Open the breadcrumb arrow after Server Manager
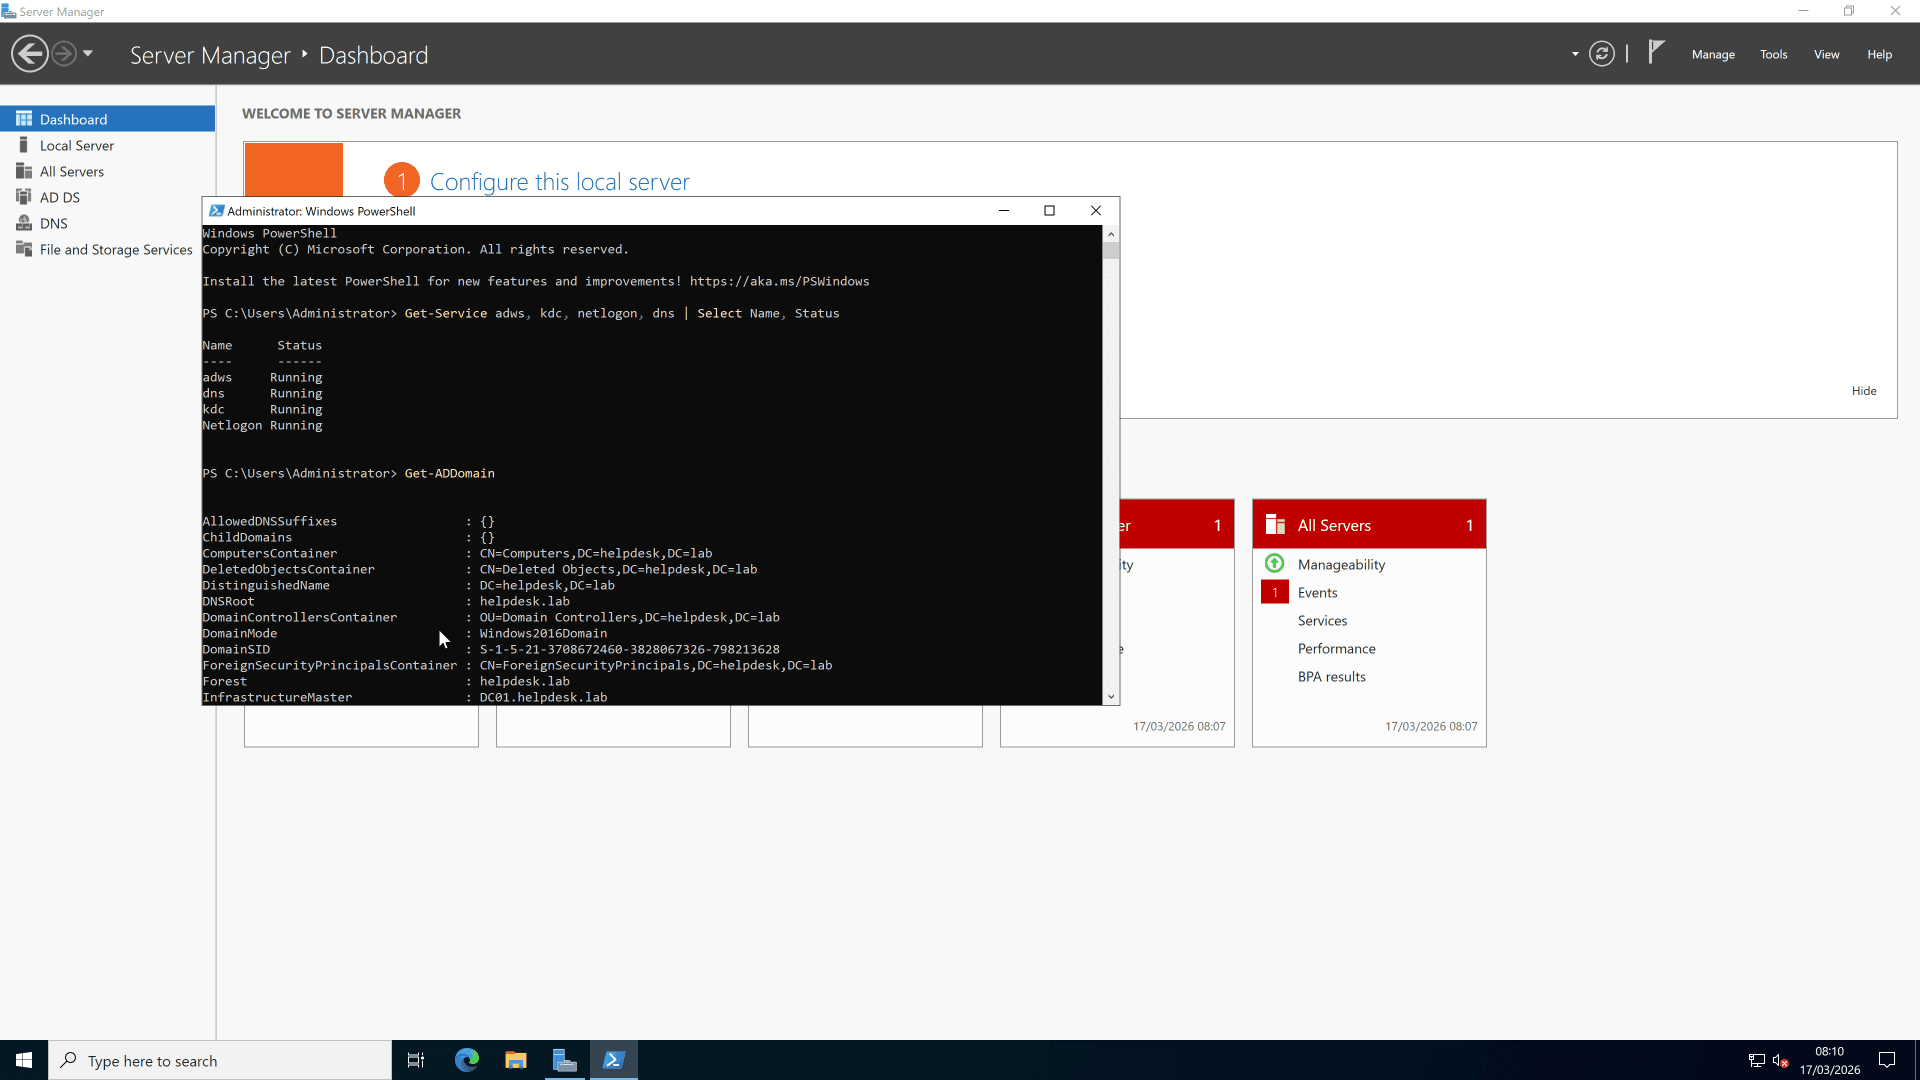 (x=303, y=55)
